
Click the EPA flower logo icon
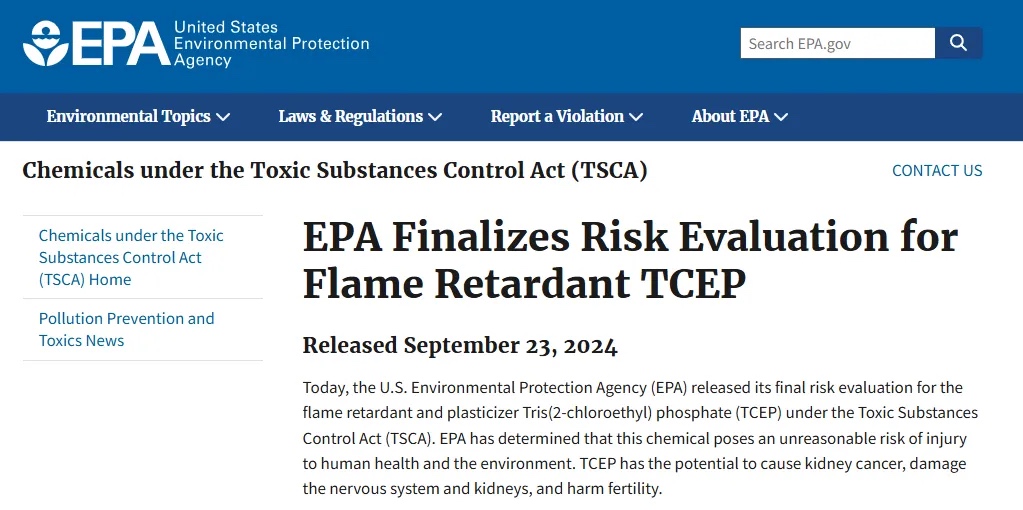46,44
